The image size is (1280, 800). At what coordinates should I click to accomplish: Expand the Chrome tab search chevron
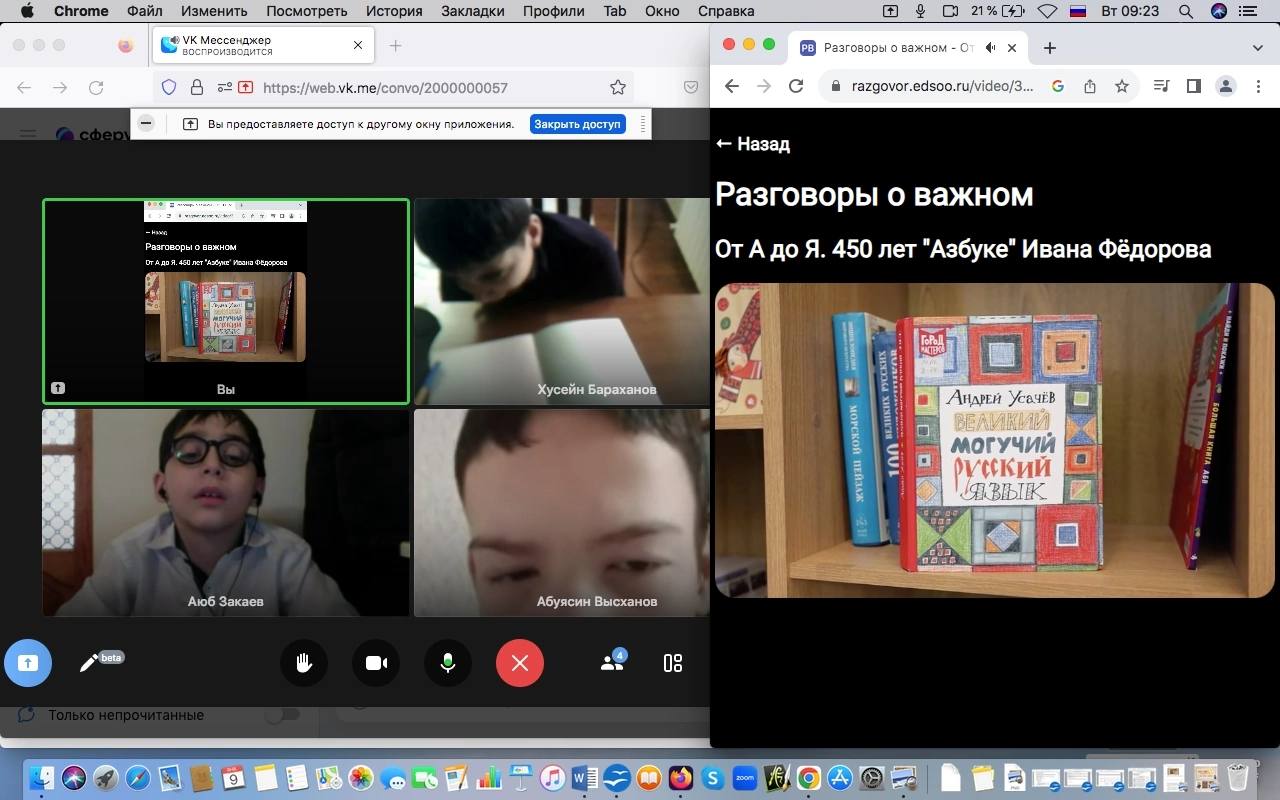point(1257,48)
